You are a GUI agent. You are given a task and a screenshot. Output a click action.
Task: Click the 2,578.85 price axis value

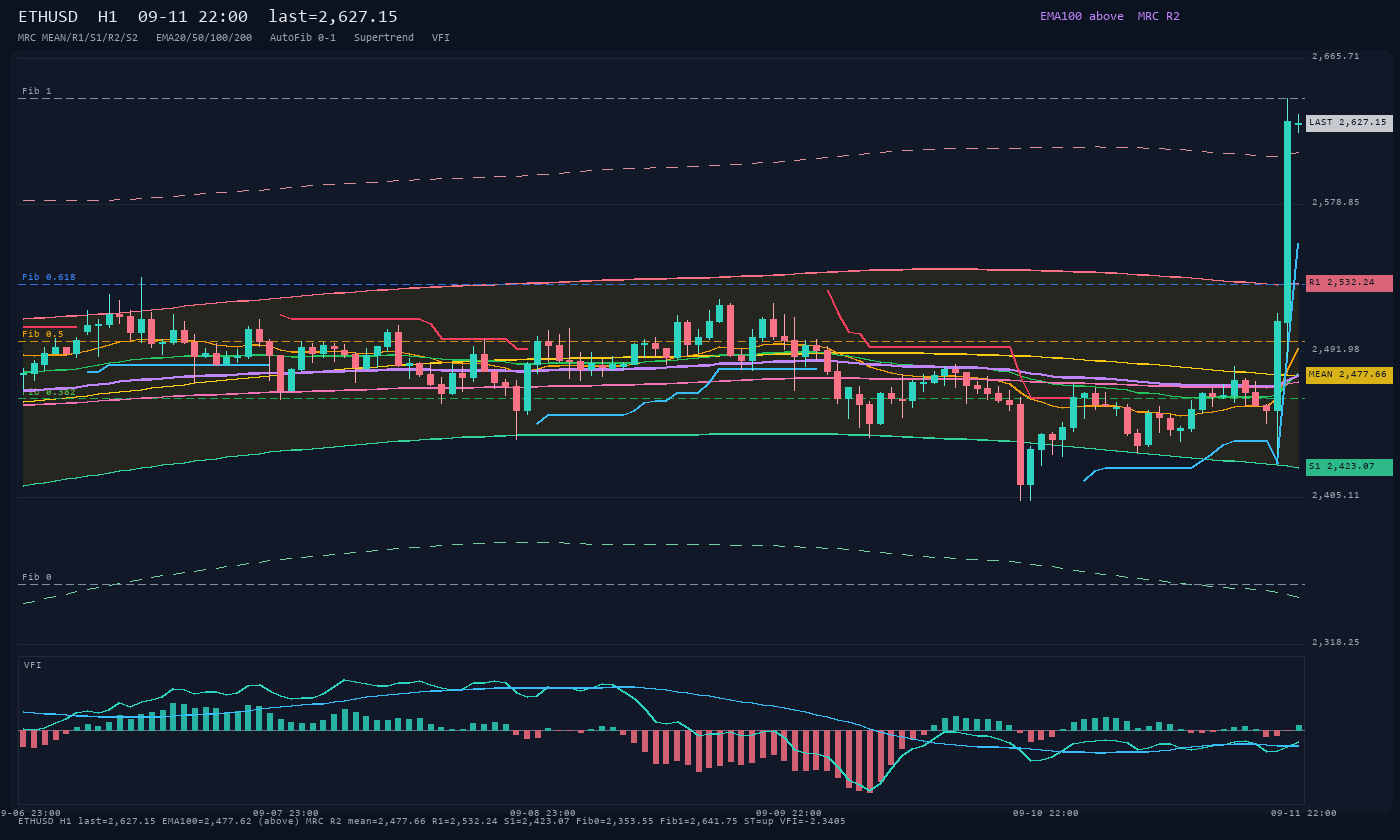coord(1336,203)
